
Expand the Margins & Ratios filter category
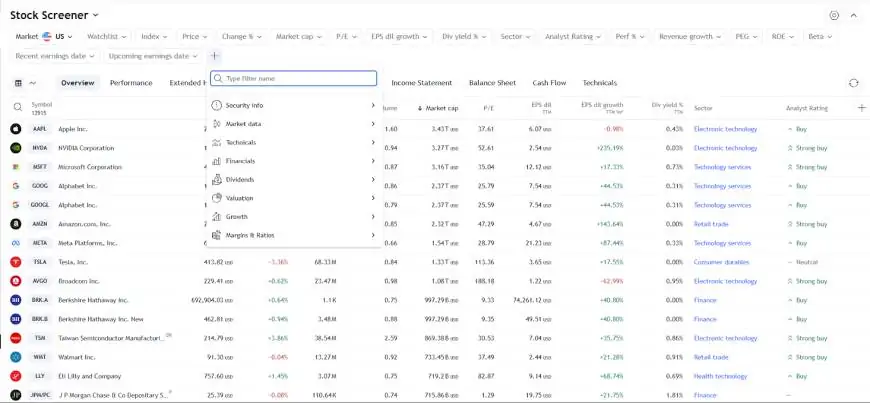[x=294, y=235]
